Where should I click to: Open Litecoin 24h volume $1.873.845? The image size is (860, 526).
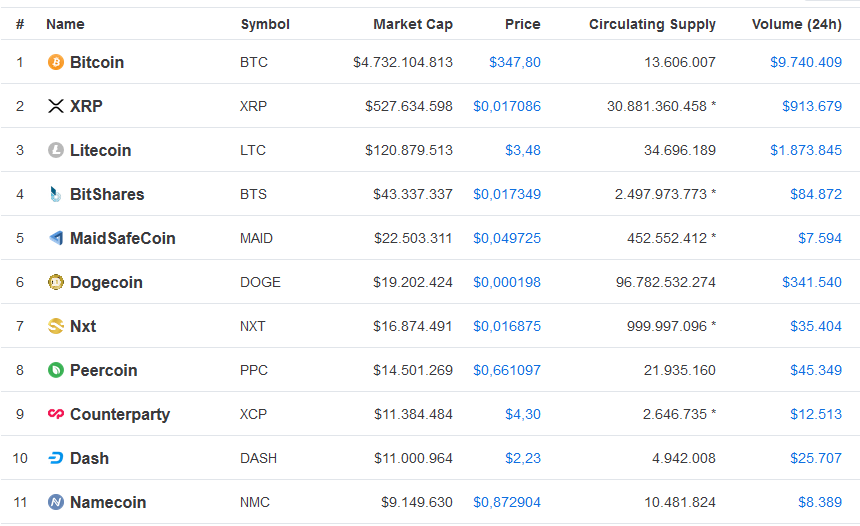(806, 150)
